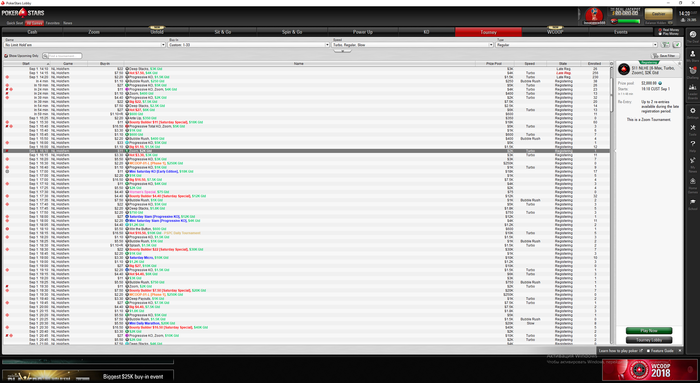The height and width of the screenshot is (383, 700).
Task: Switch to the Unfold tab
Action: 157,32
